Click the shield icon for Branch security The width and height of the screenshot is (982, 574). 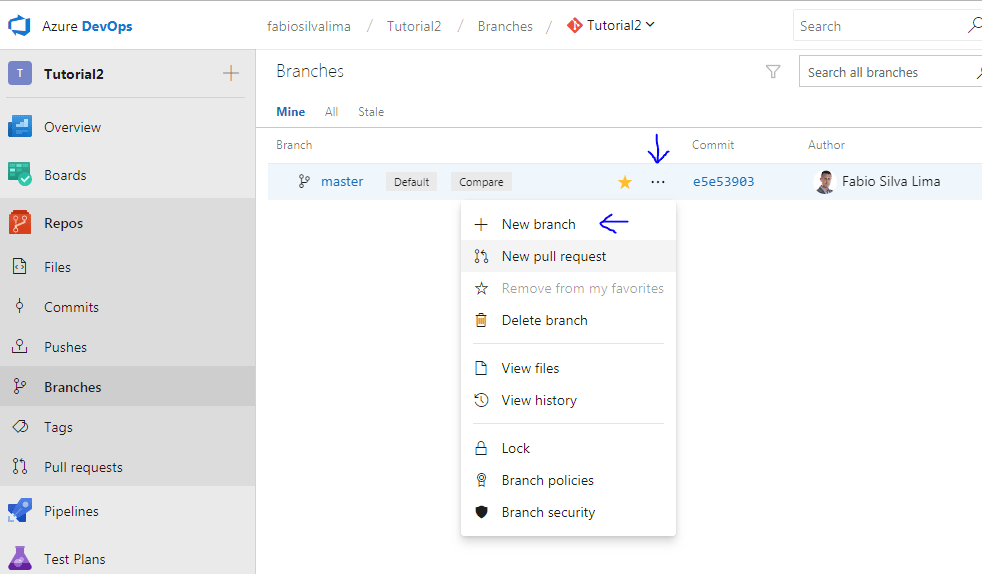[481, 512]
